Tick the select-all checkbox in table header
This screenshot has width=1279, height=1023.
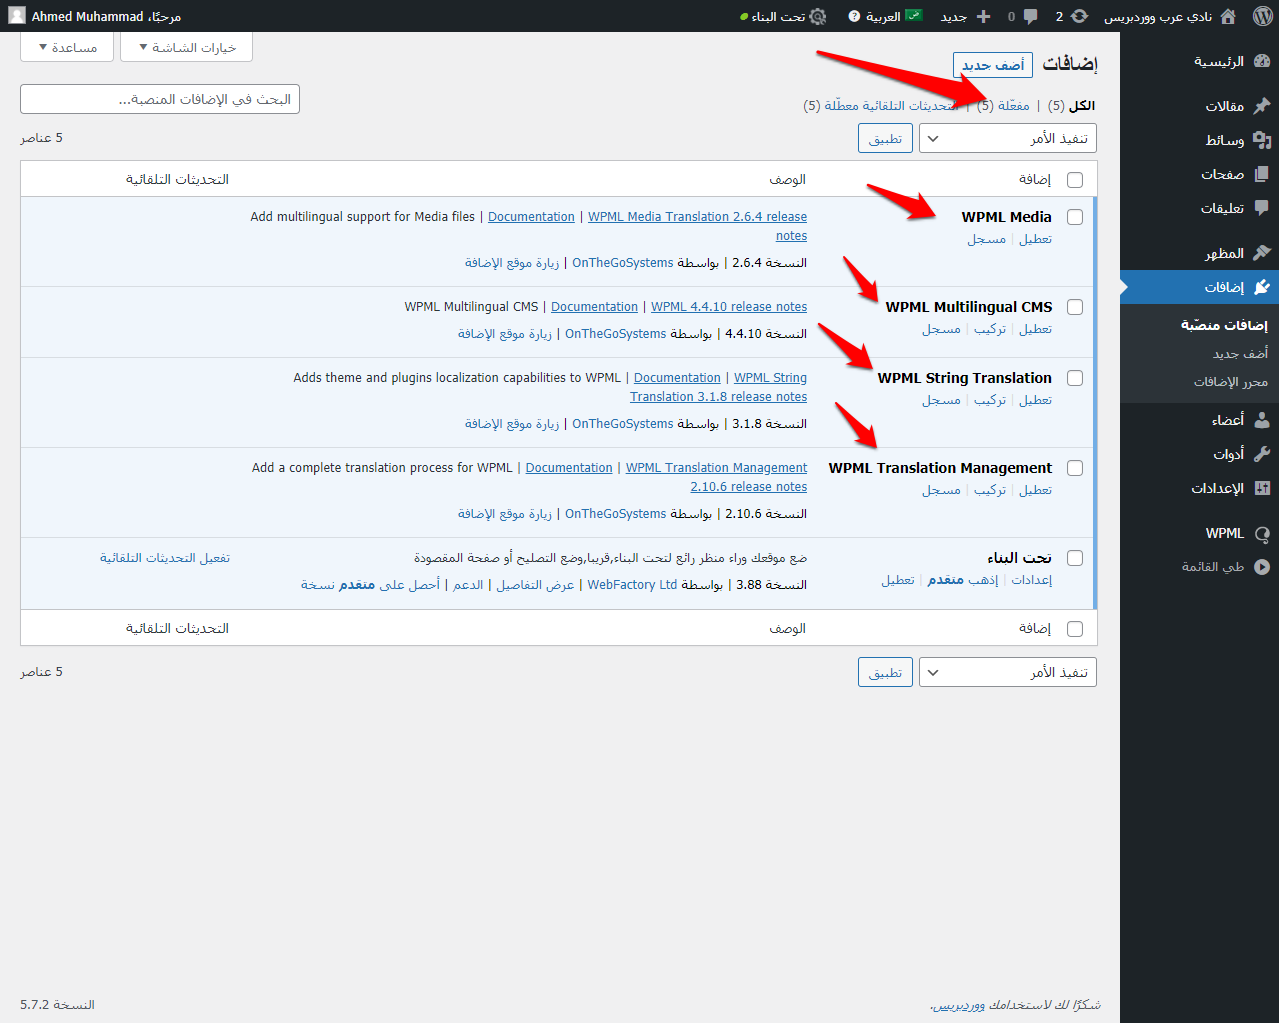click(1075, 180)
